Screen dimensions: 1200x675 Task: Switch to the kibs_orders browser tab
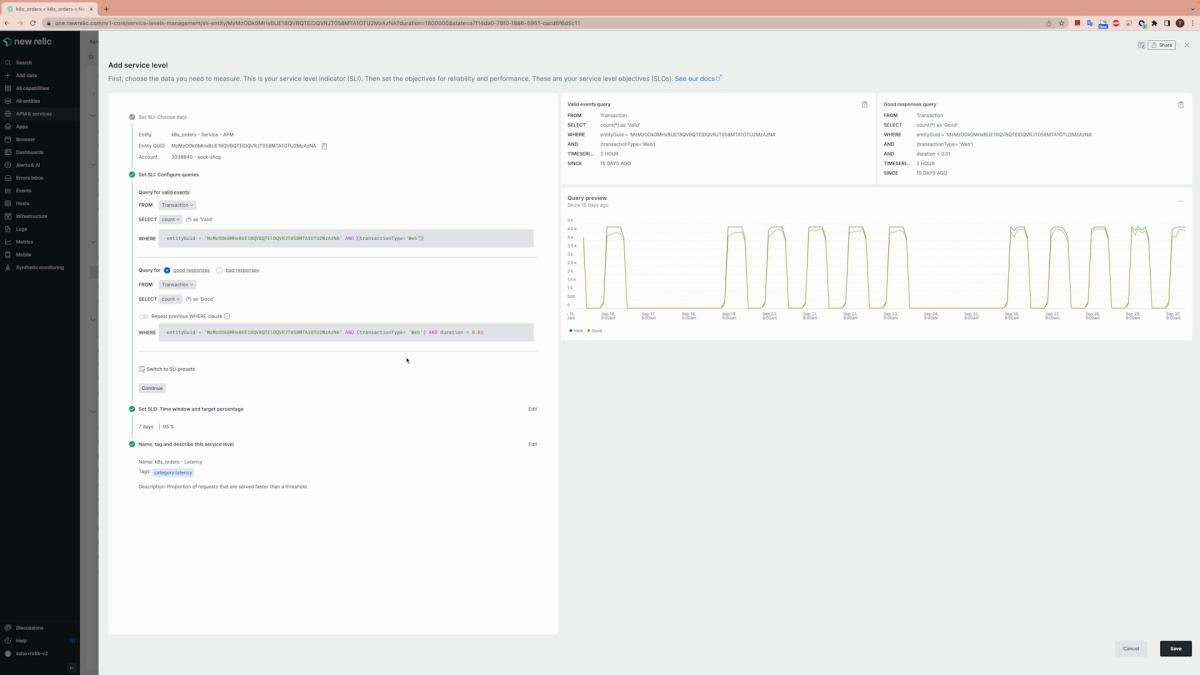tap(50, 8)
